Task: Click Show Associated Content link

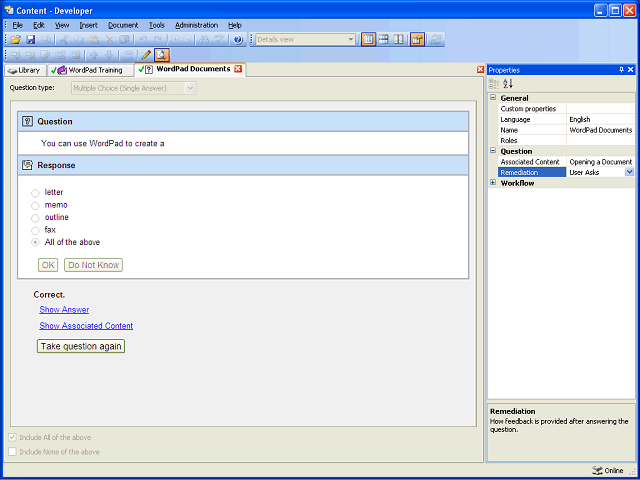Action: [86, 326]
